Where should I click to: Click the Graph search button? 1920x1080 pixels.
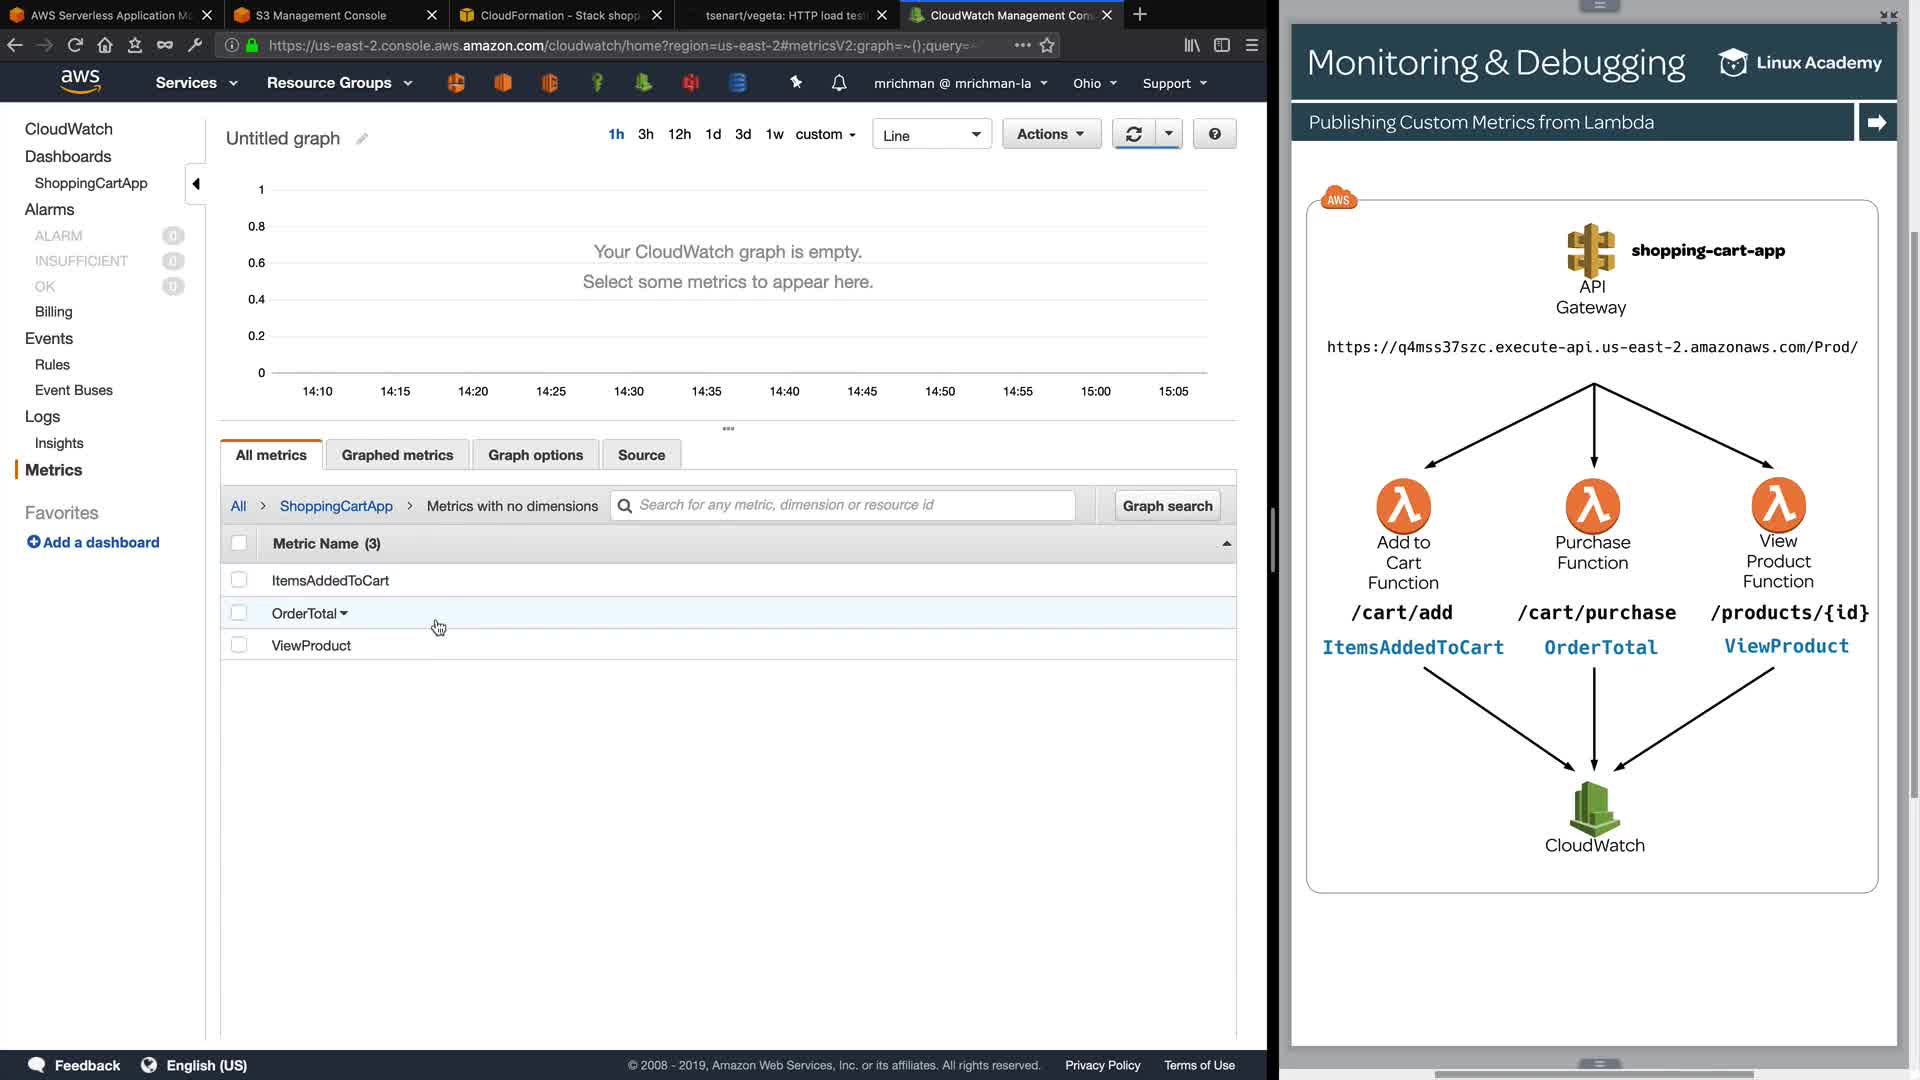[1167, 506]
